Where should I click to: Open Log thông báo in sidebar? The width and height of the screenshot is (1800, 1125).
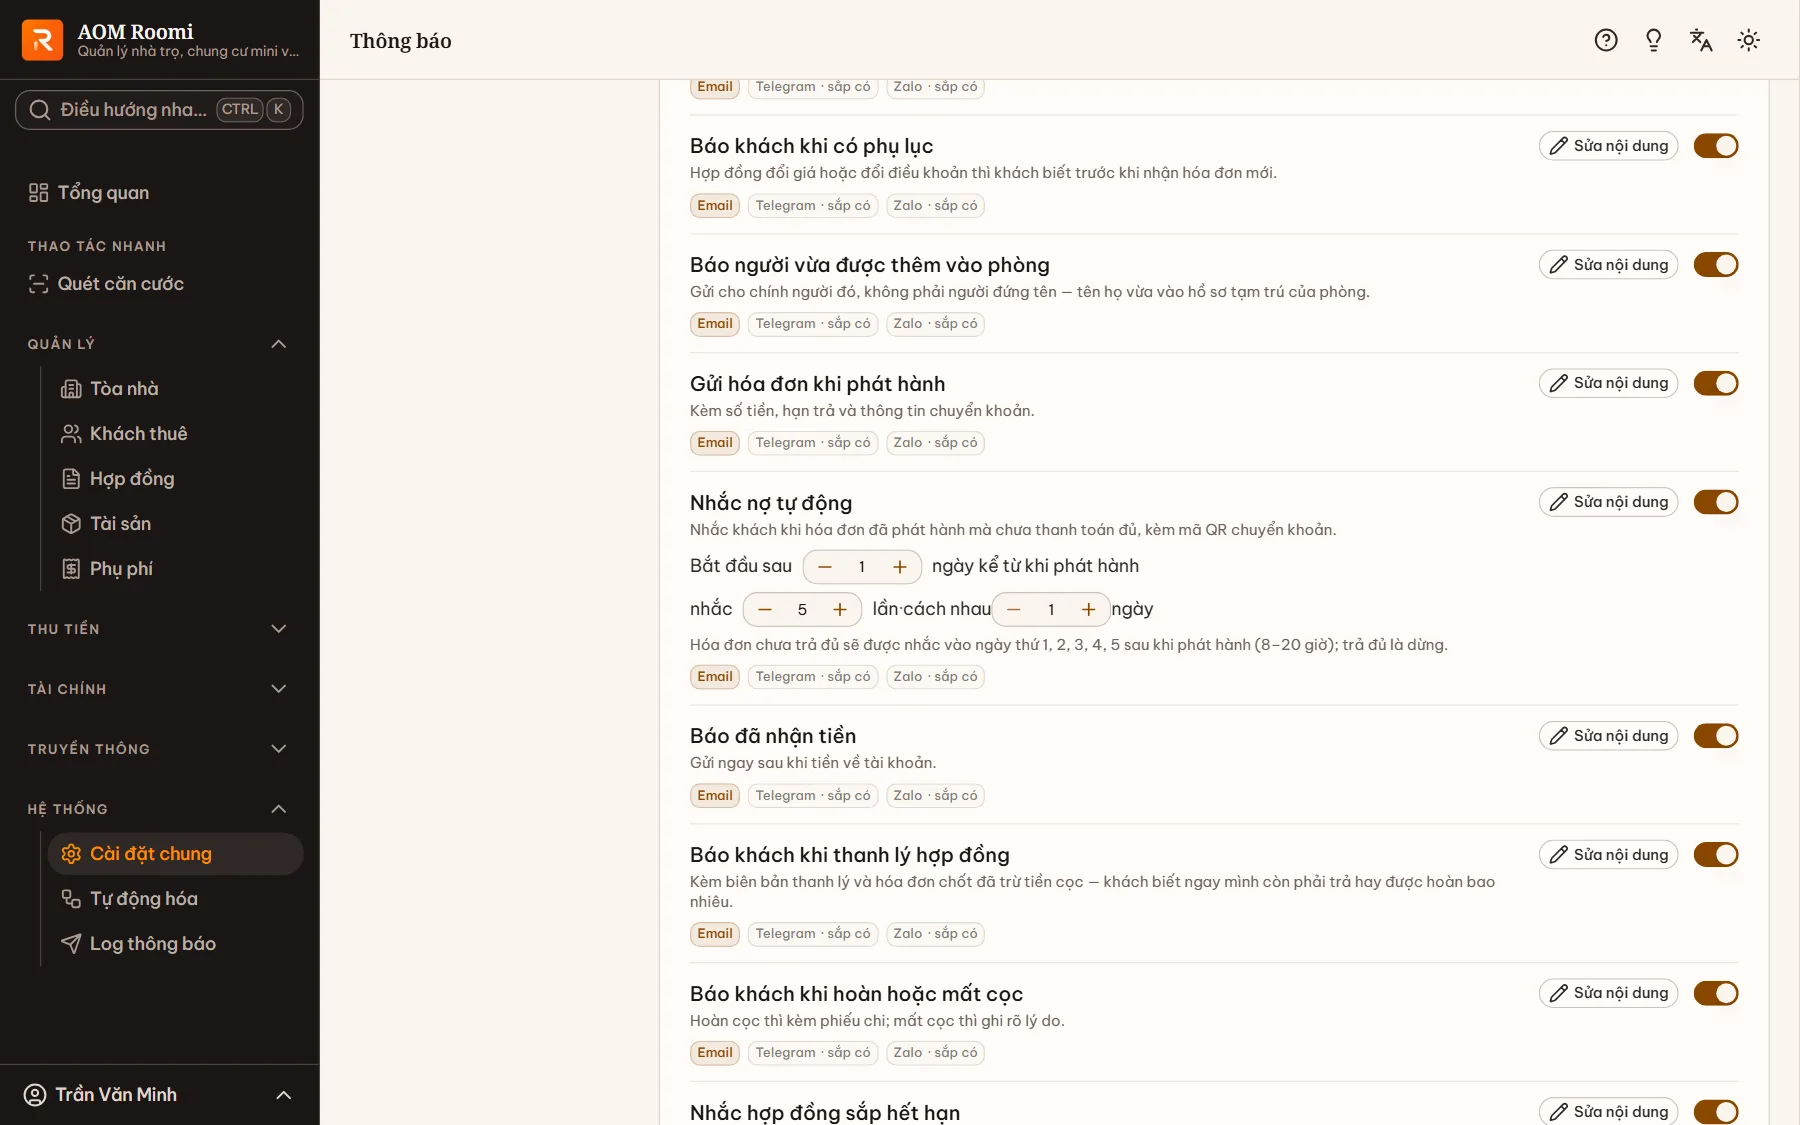[x=175, y=944]
